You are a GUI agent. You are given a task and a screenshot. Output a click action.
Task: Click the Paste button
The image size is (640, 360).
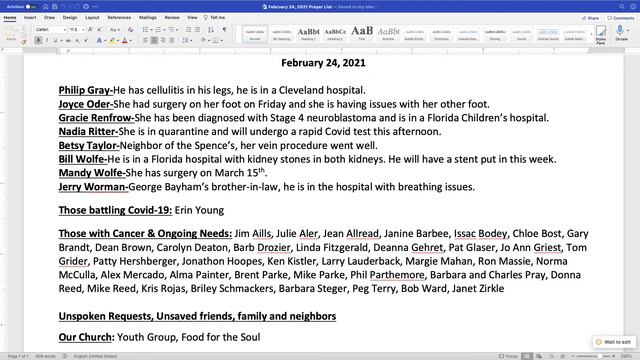11,33
